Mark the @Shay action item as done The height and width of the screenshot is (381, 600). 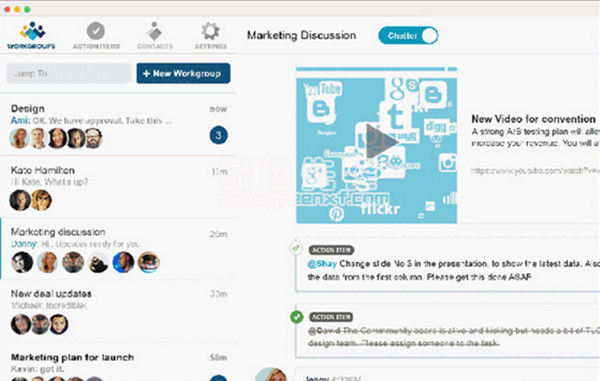pyautogui.click(x=296, y=248)
